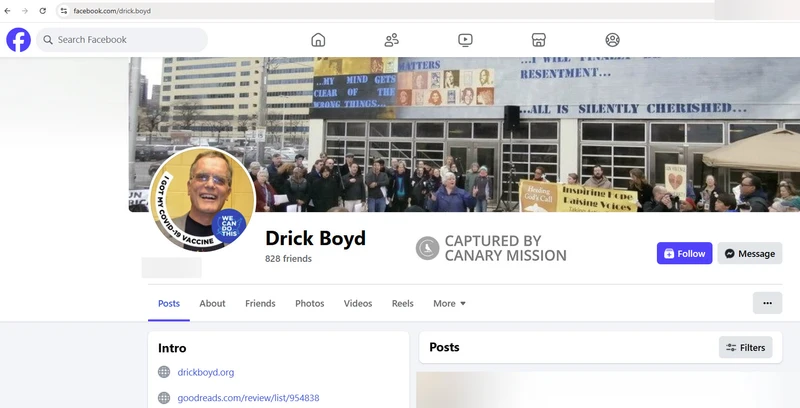Send a Message to Drick Boyd
The height and width of the screenshot is (408, 800).
point(749,253)
